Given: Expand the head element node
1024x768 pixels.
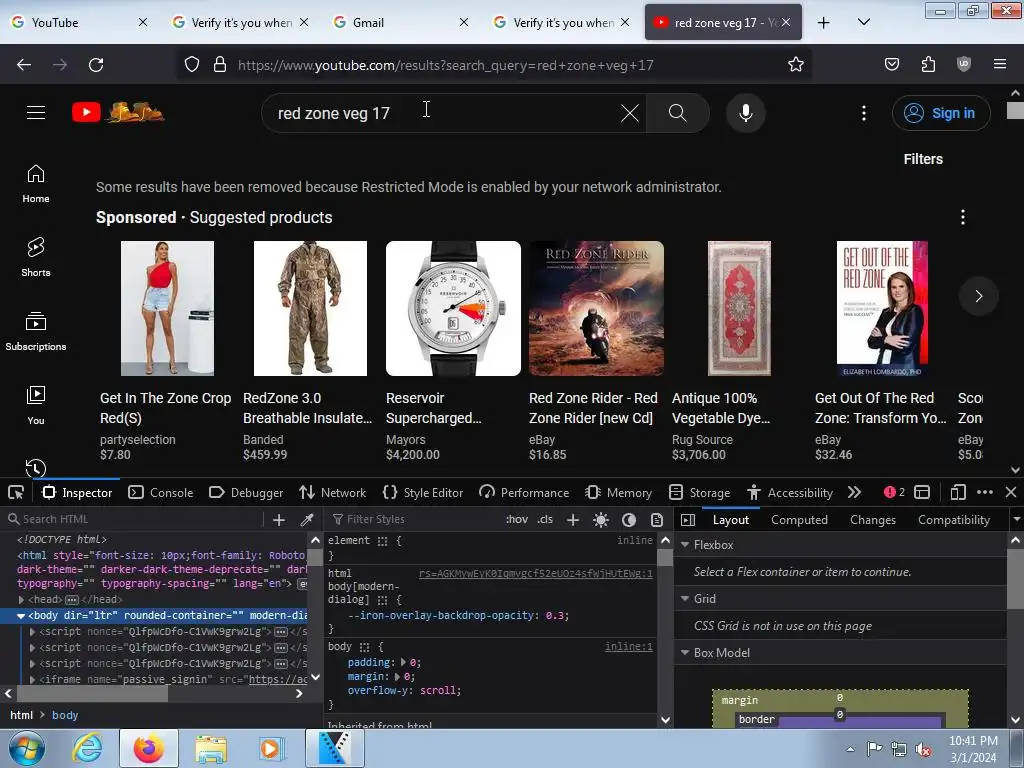Looking at the screenshot, I should [22, 600].
